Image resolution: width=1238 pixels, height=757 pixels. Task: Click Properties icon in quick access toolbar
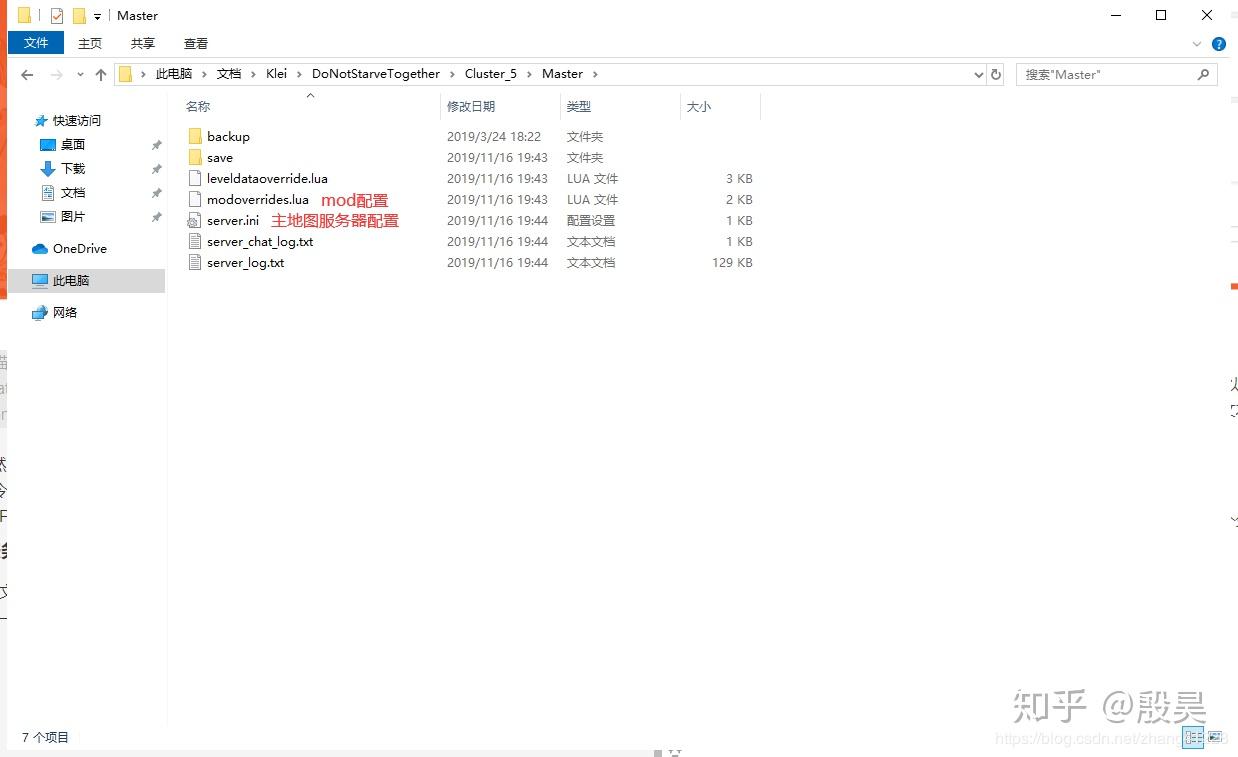coord(57,15)
